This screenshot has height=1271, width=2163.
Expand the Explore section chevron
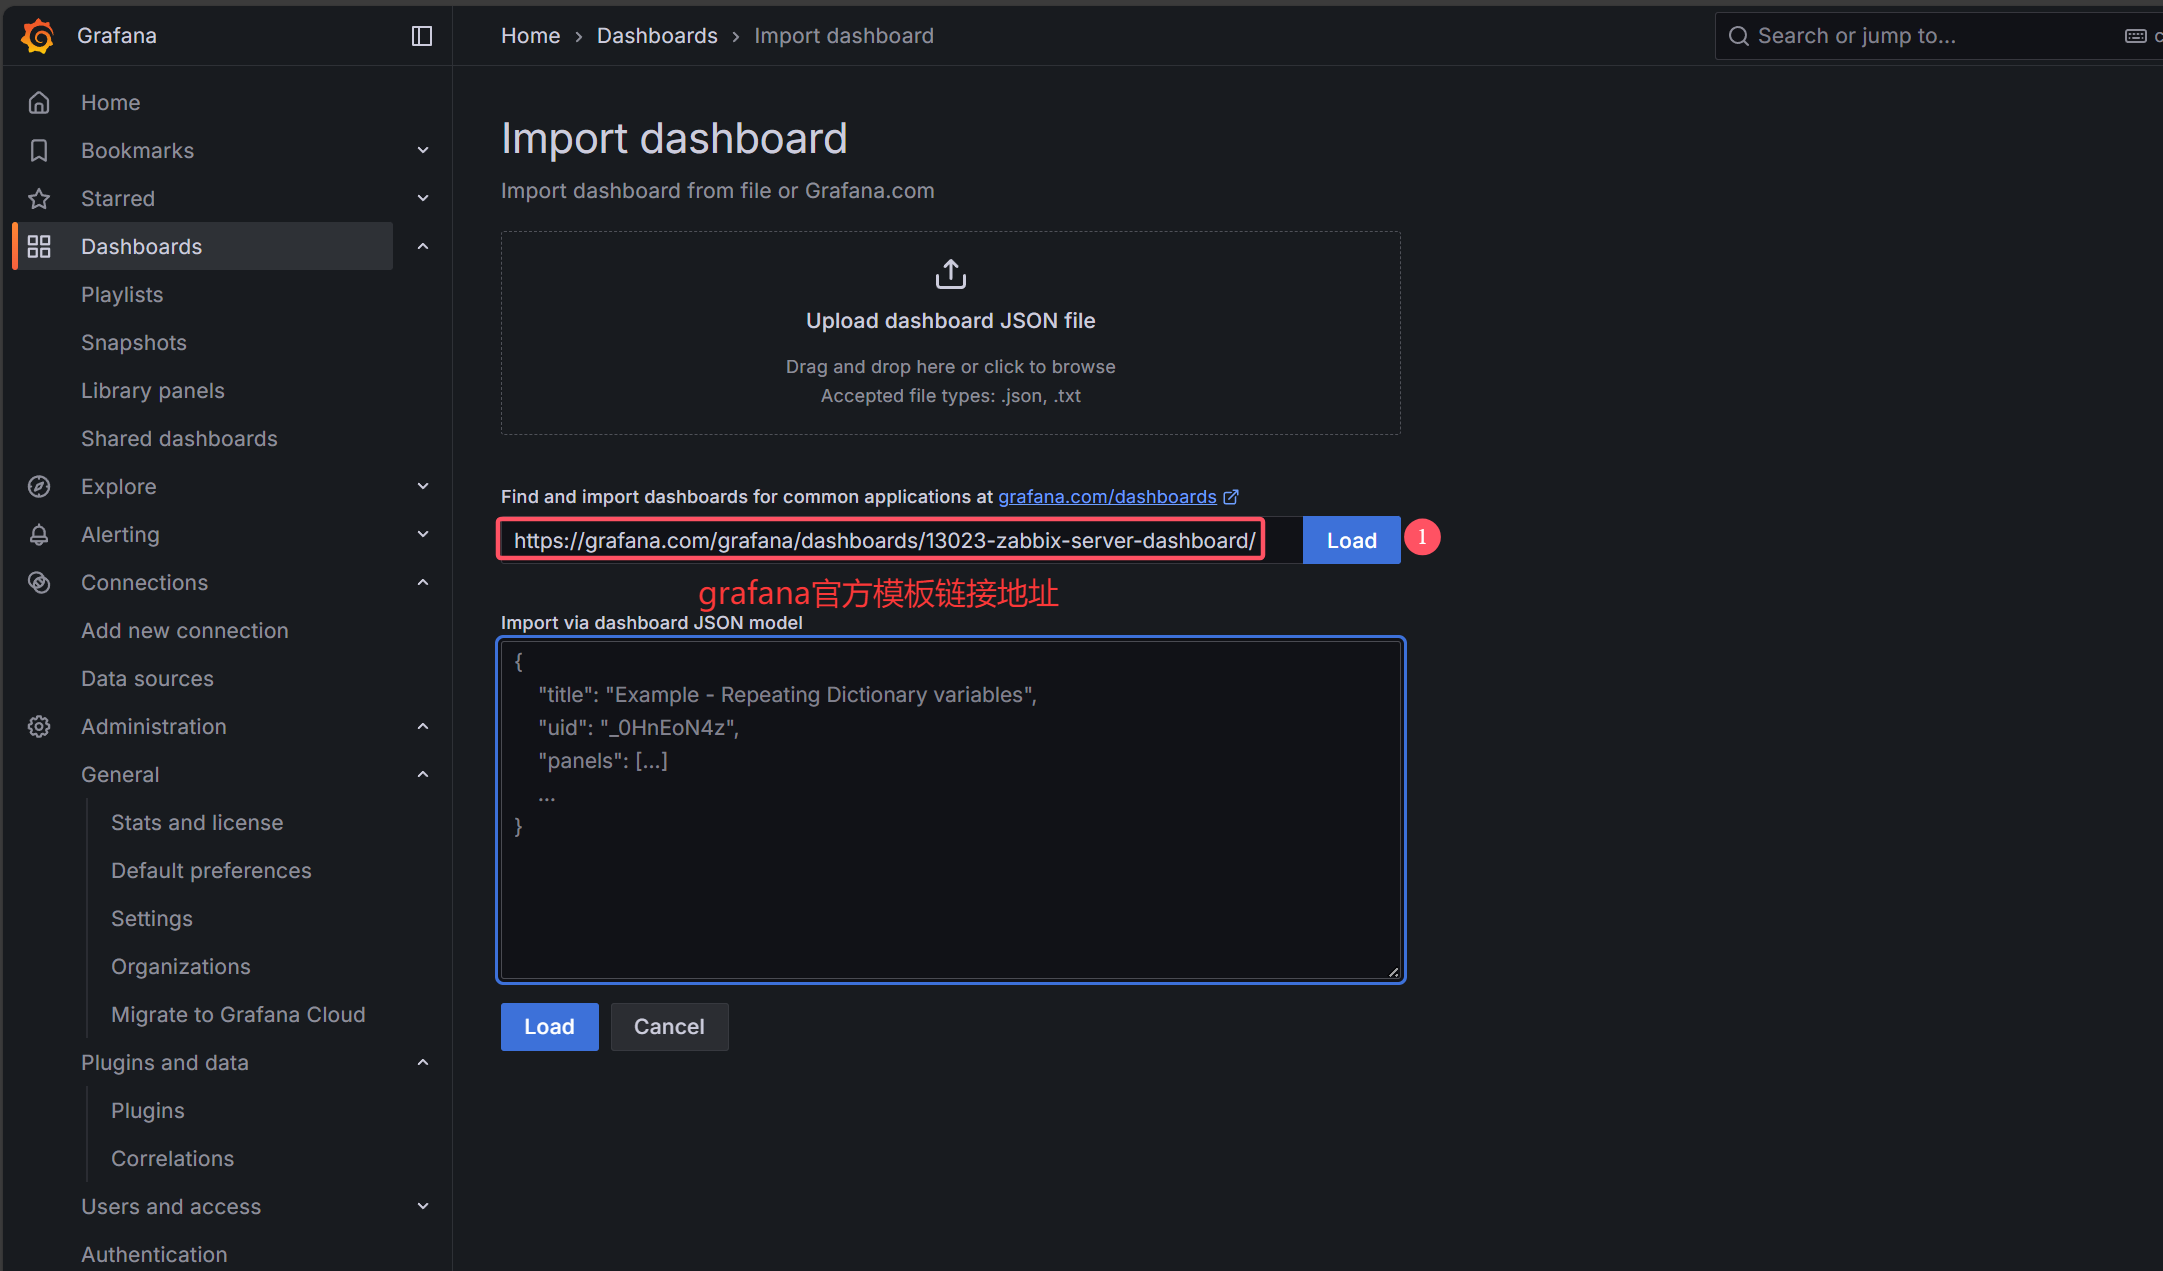[423, 487]
